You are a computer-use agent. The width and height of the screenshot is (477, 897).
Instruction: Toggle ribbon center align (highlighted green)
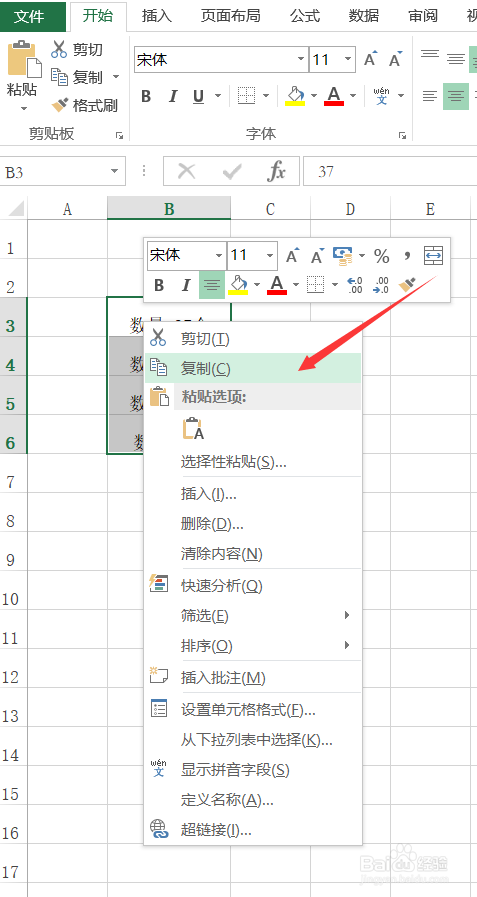(x=455, y=96)
